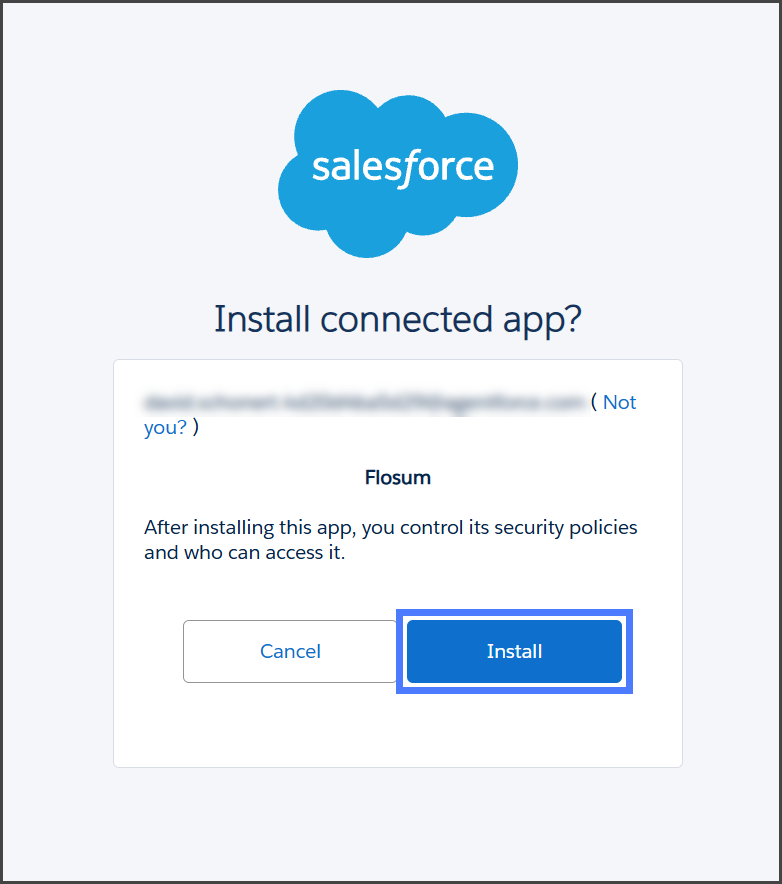782x884 pixels.
Task: Dismiss the dialog using Cancel
Action: (290, 651)
